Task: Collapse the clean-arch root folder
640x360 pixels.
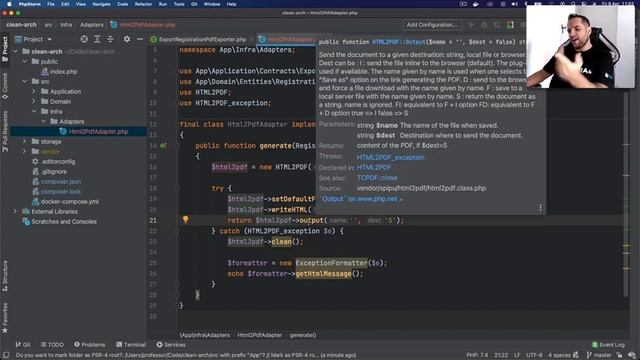Action: coord(16,51)
